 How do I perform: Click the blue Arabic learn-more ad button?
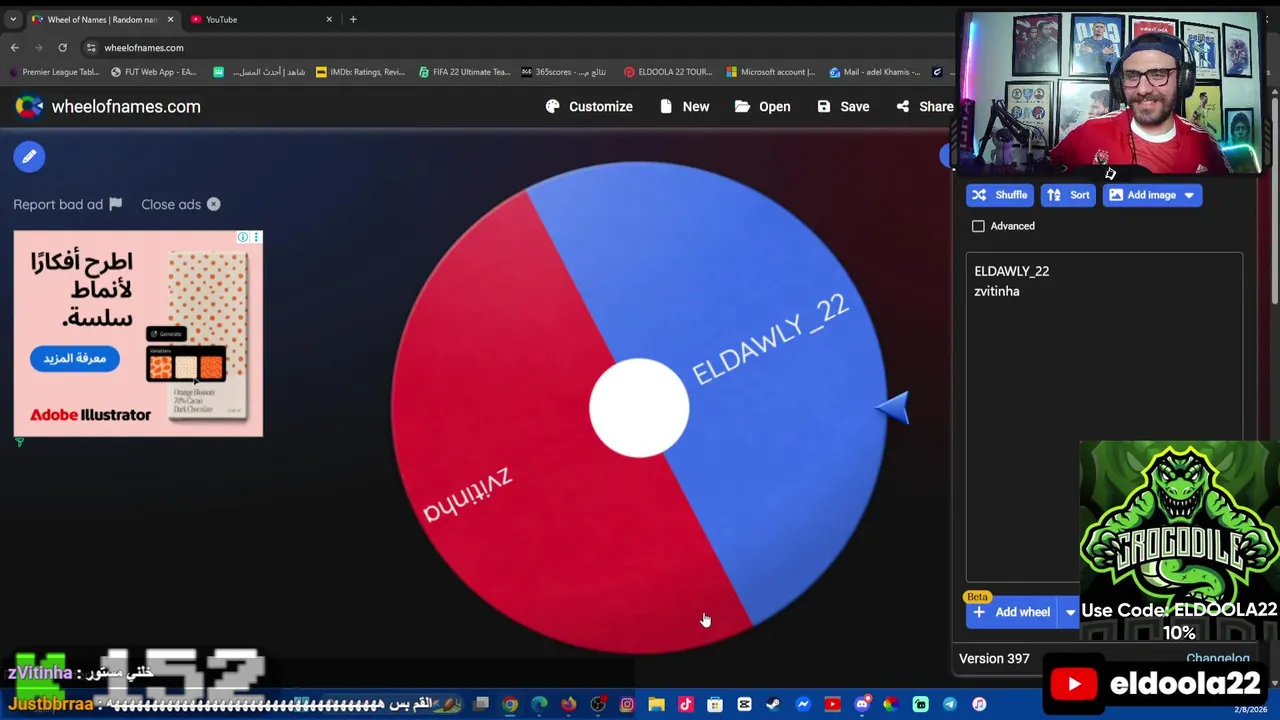click(74, 358)
